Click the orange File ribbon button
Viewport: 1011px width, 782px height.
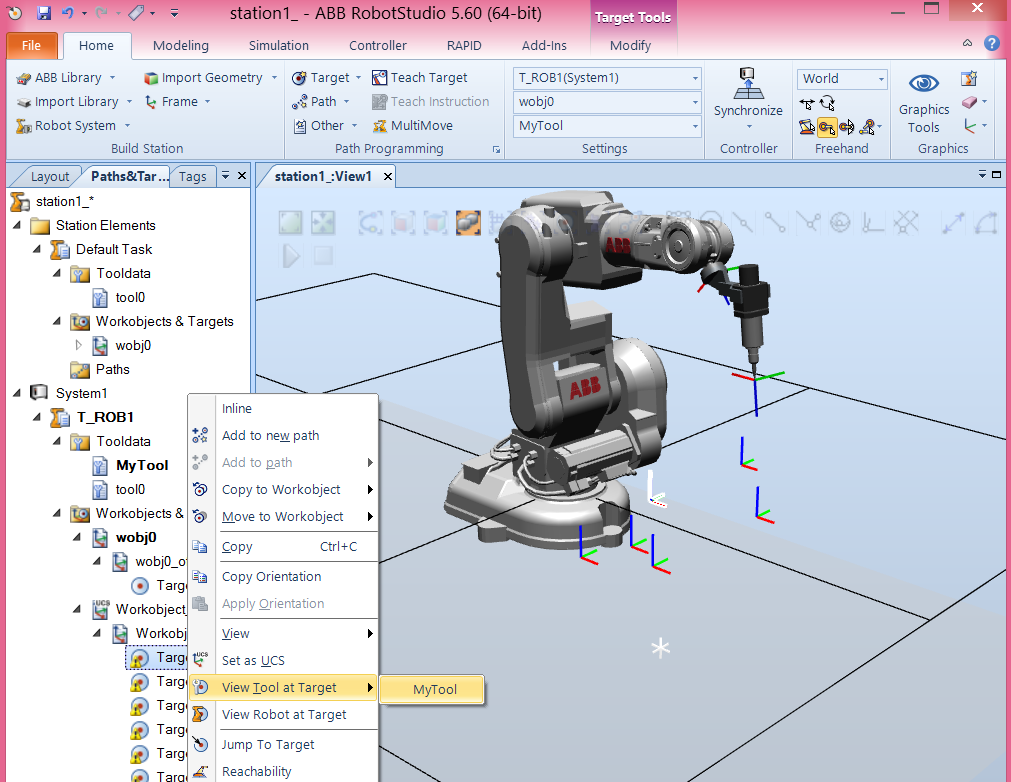pyautogui.click(x=31, y=45)
